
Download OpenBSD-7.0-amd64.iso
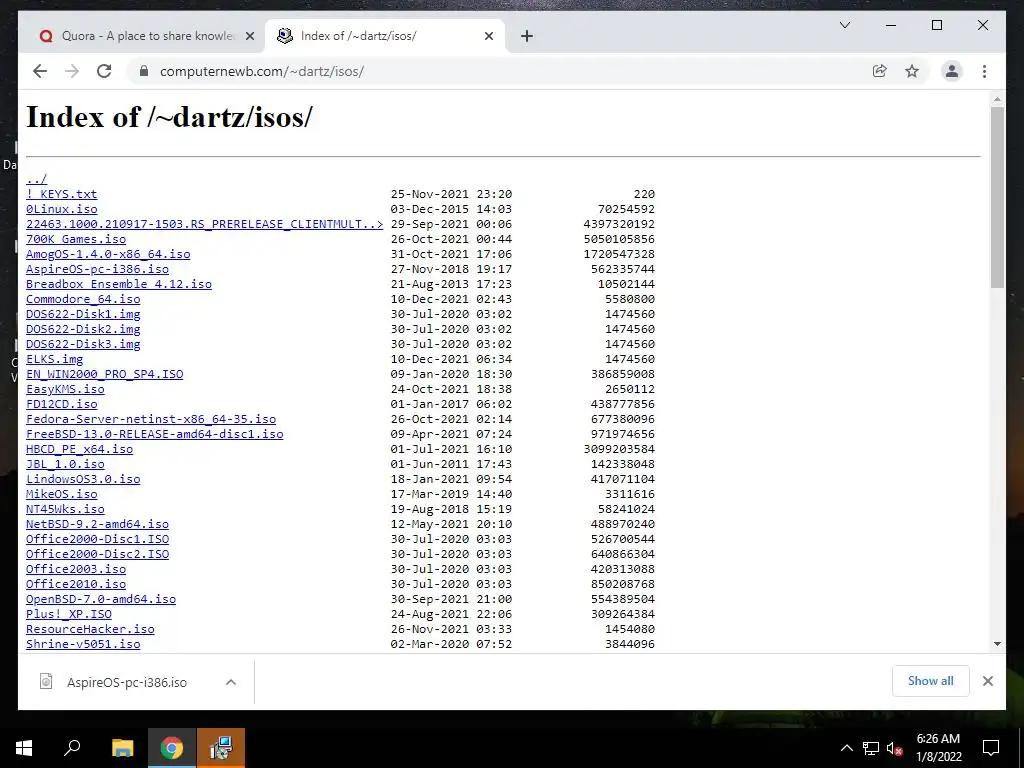[101, 600]
